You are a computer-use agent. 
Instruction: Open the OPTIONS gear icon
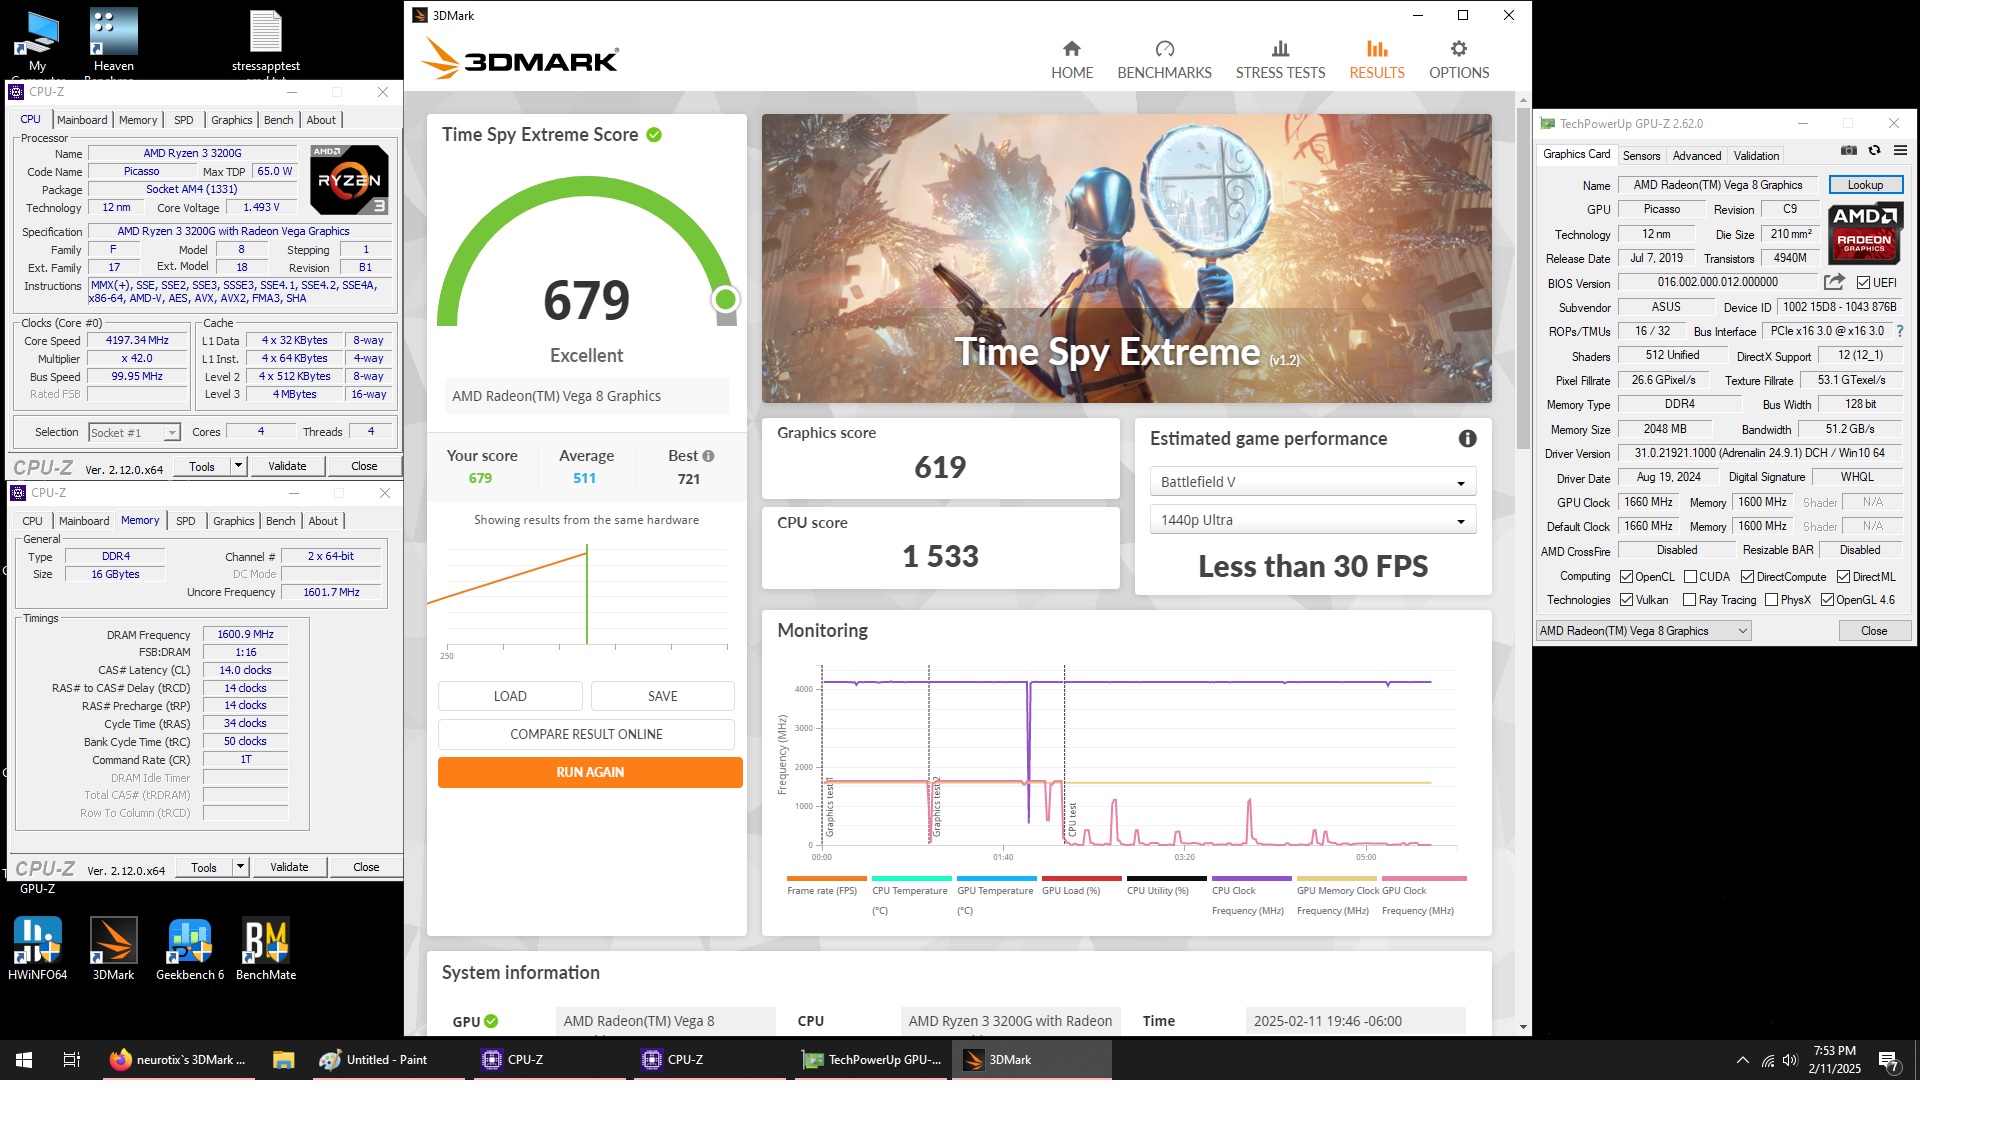[x=1459, y=49]
